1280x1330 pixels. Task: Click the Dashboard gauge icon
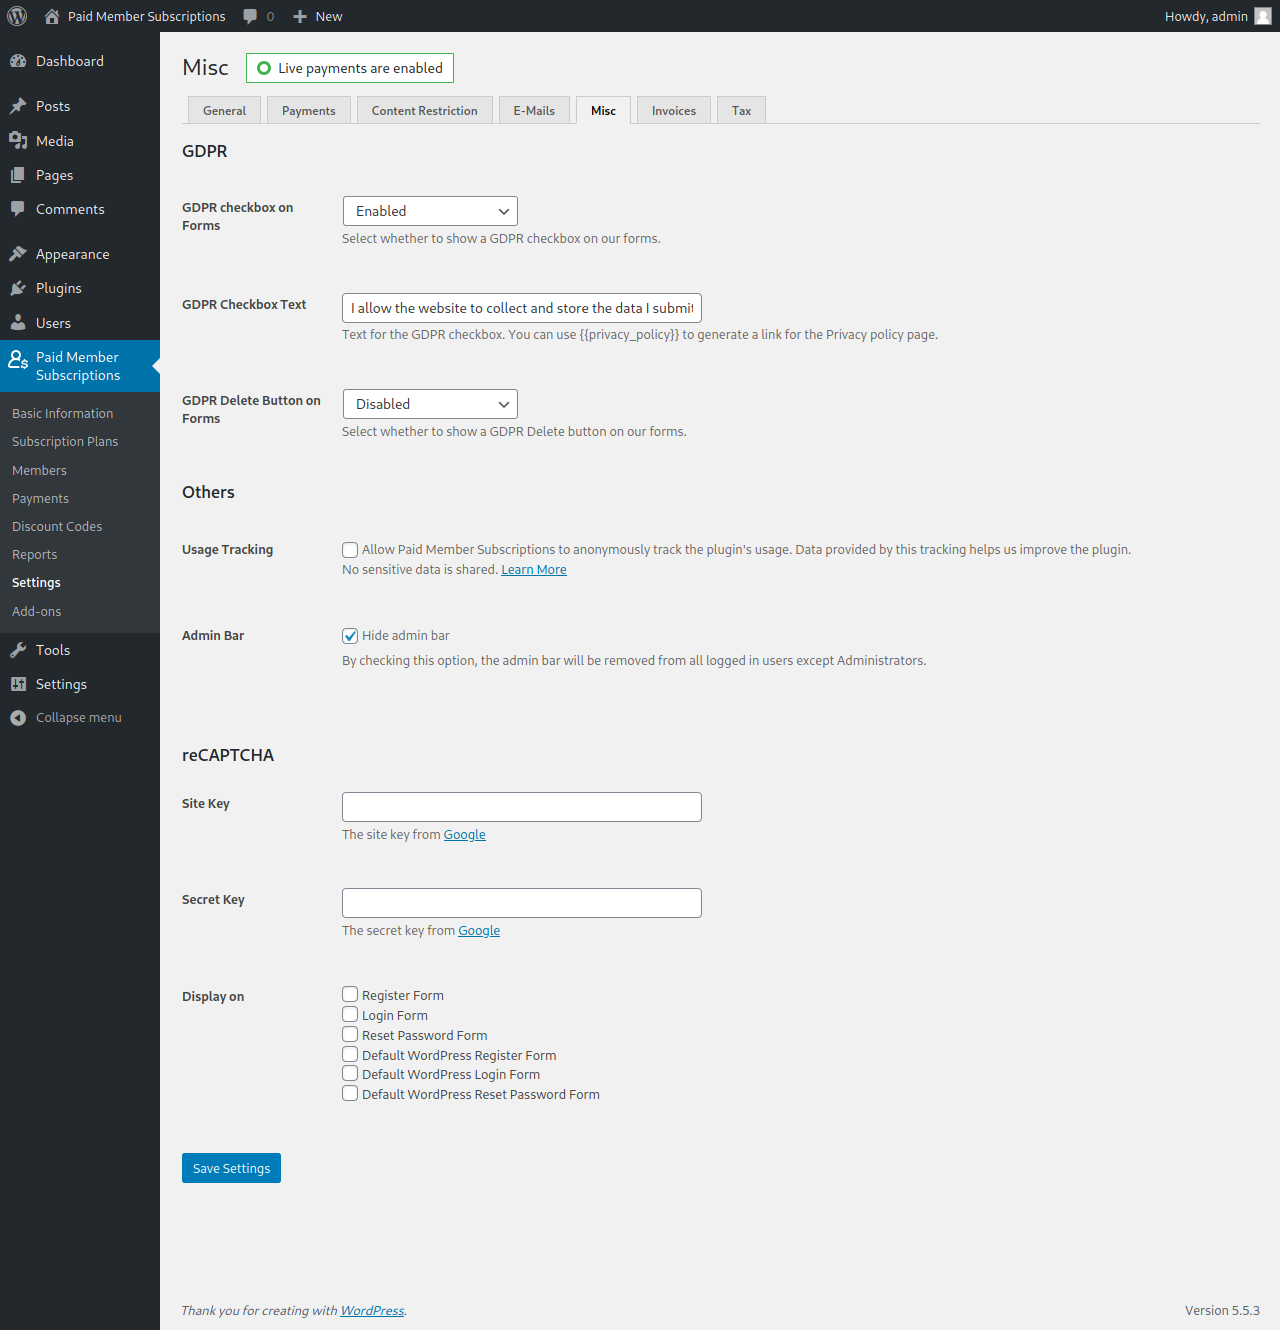pos(18,61)
